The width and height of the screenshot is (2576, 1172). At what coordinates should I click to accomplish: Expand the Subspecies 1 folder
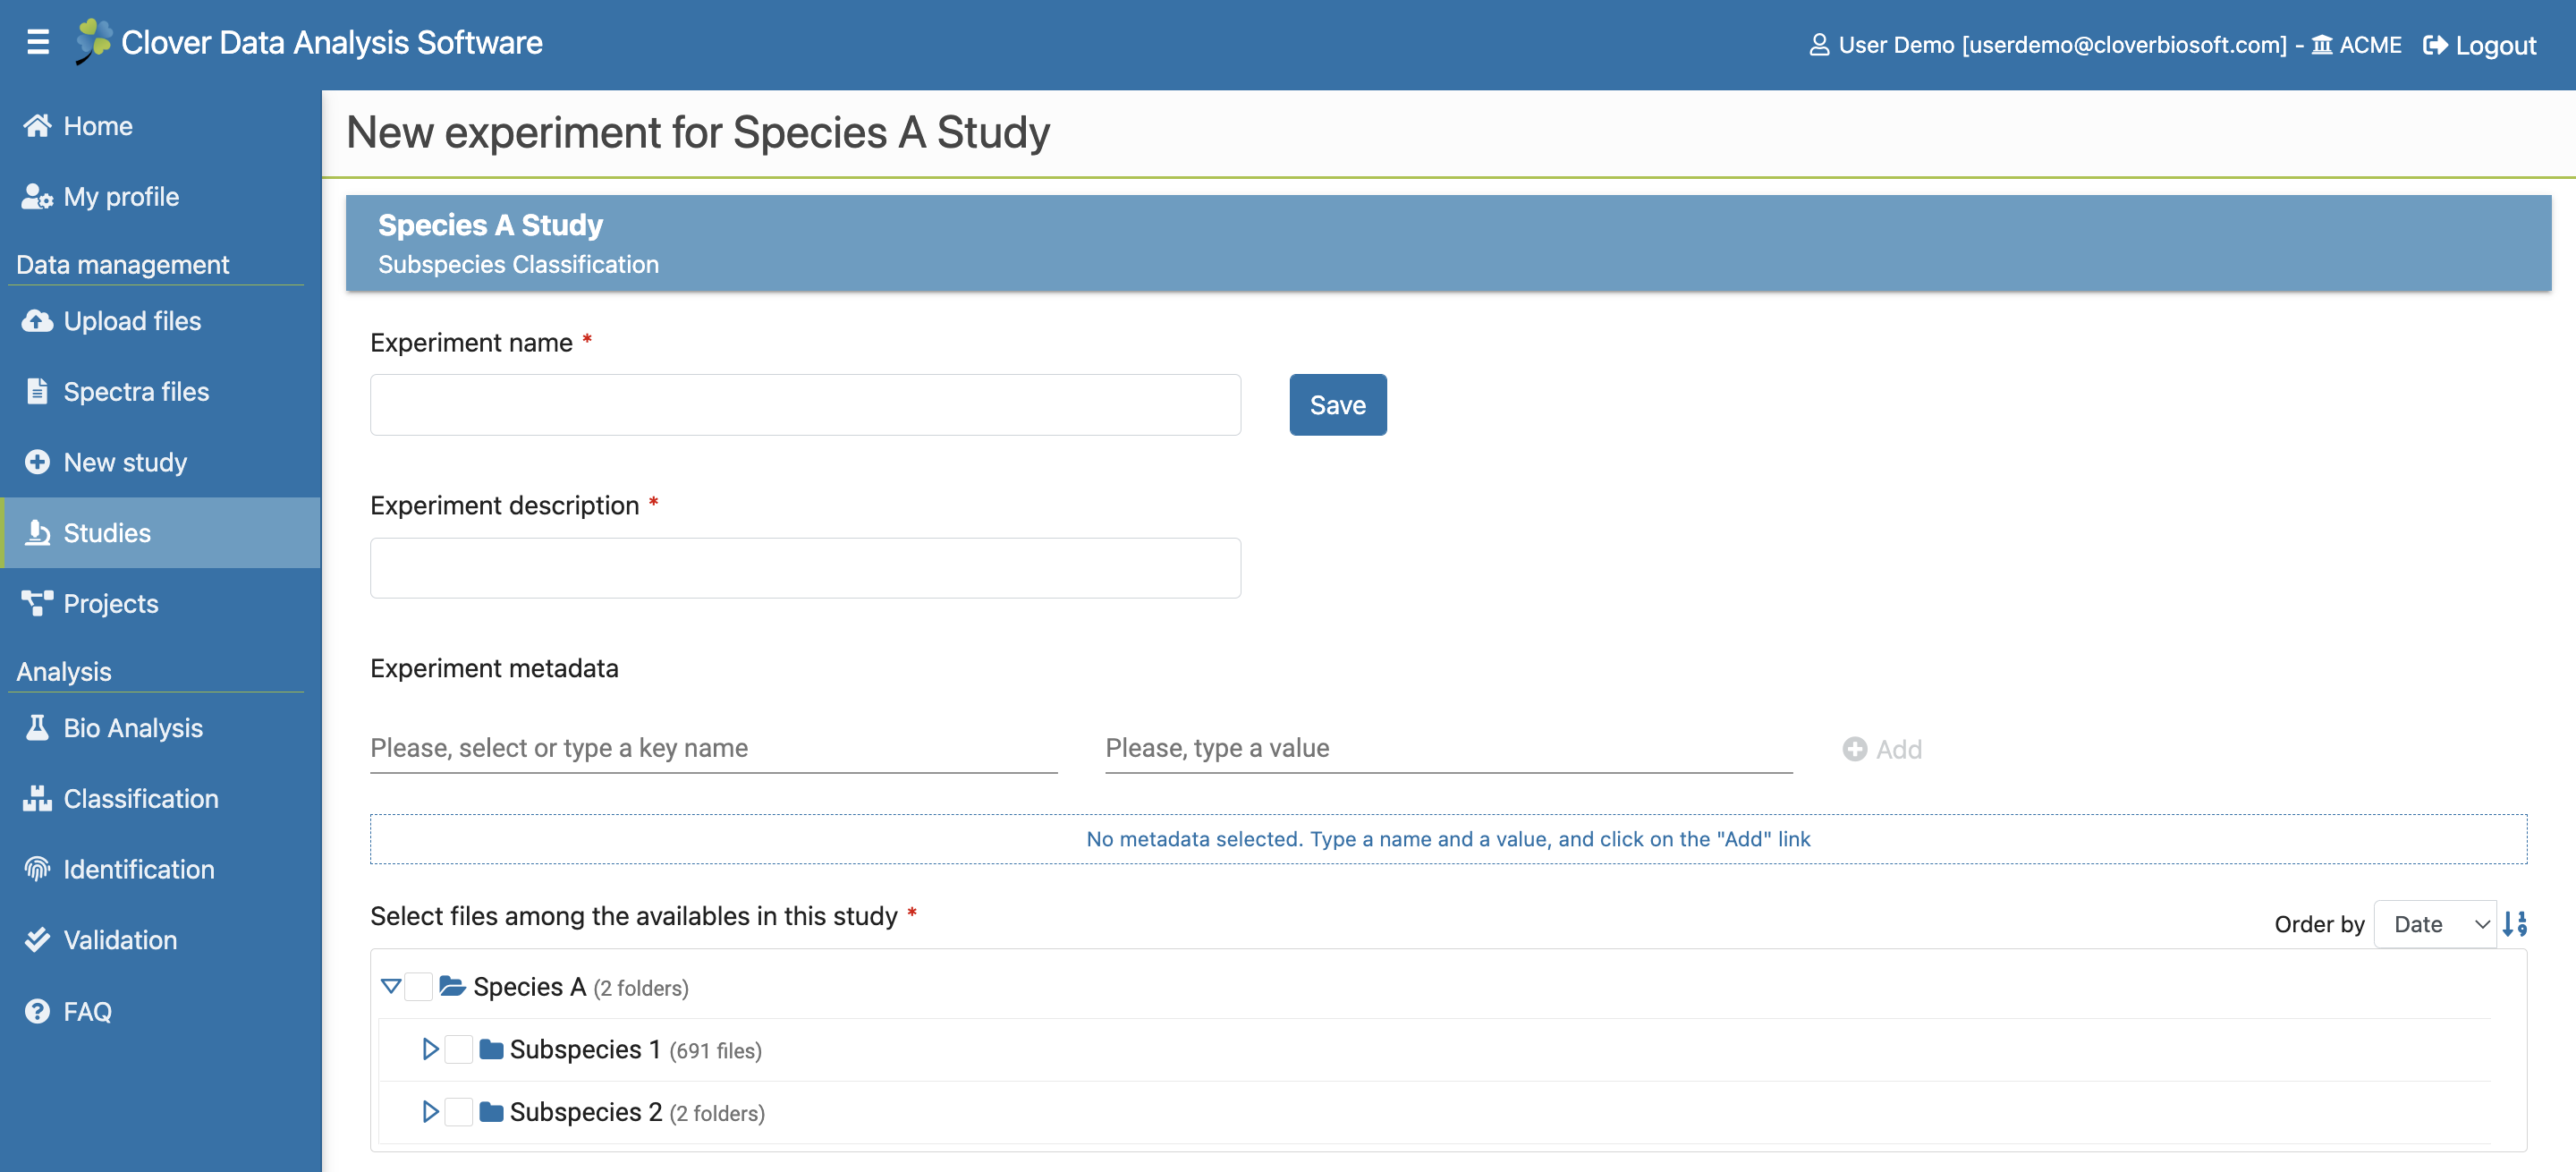(431, 1049)
